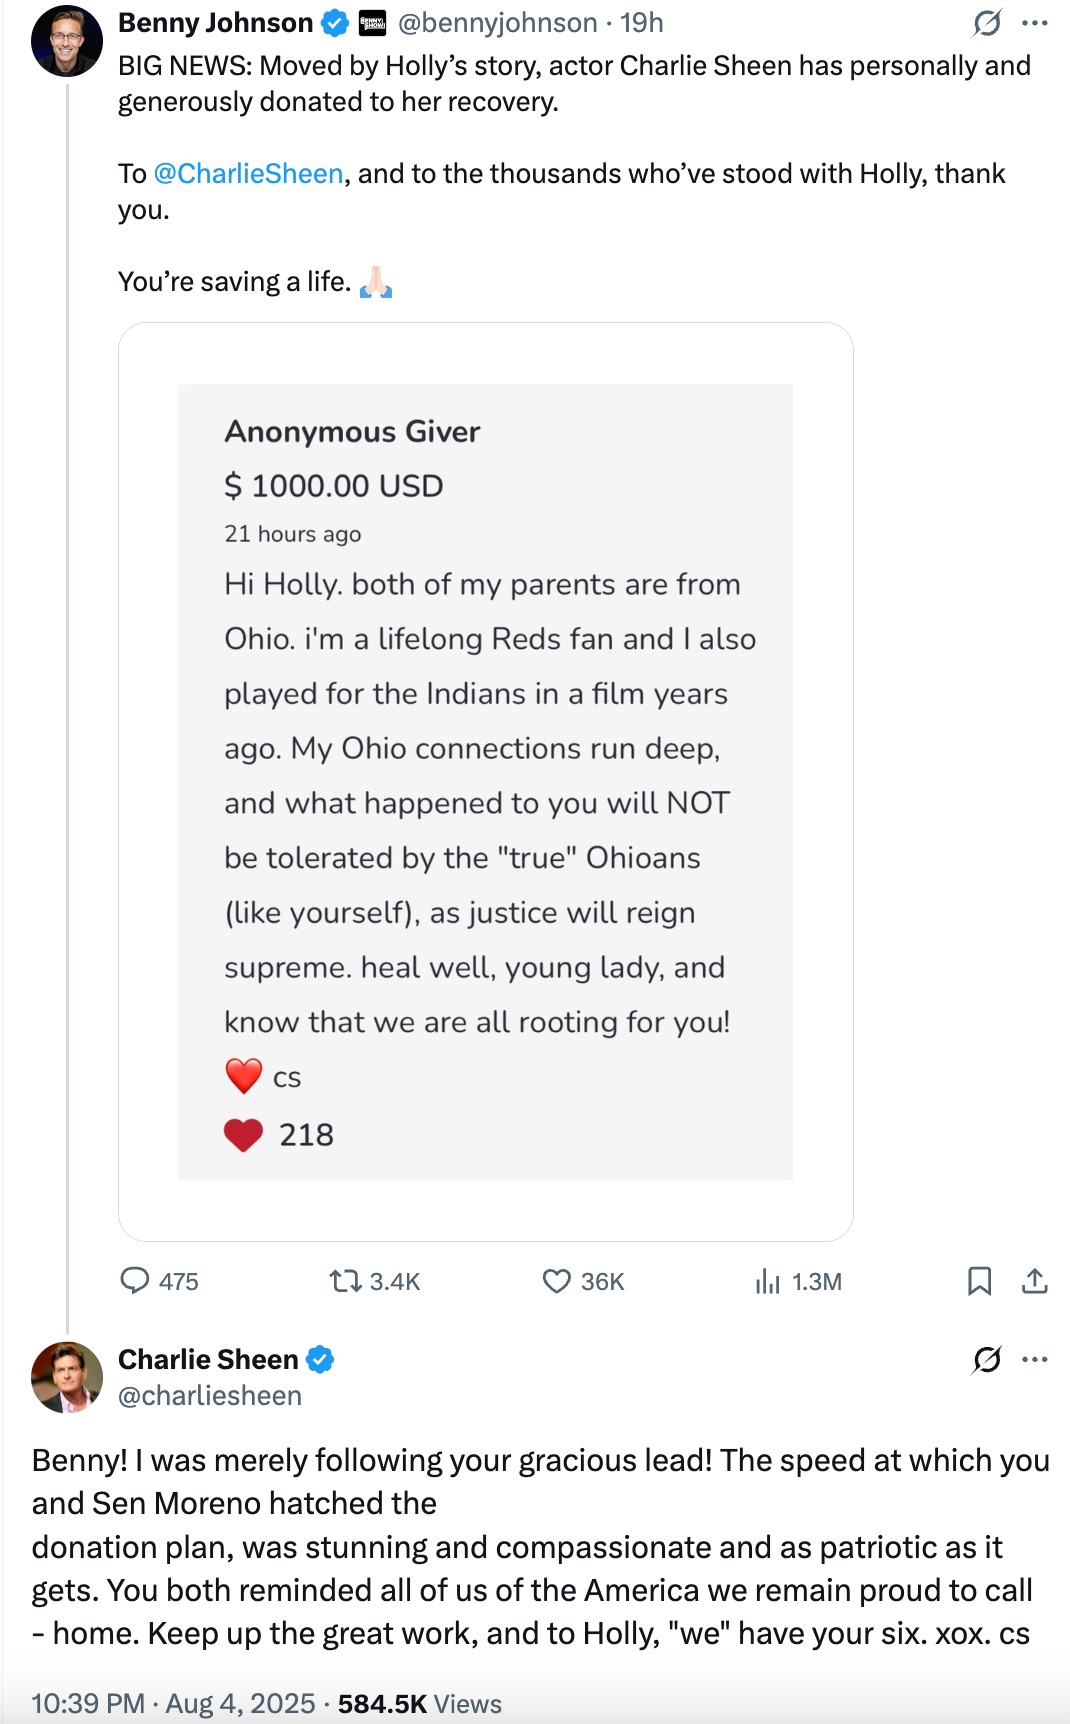
Task: Open more options on Charlie Sheen's reply
Action: (x=1035, y=1359)
